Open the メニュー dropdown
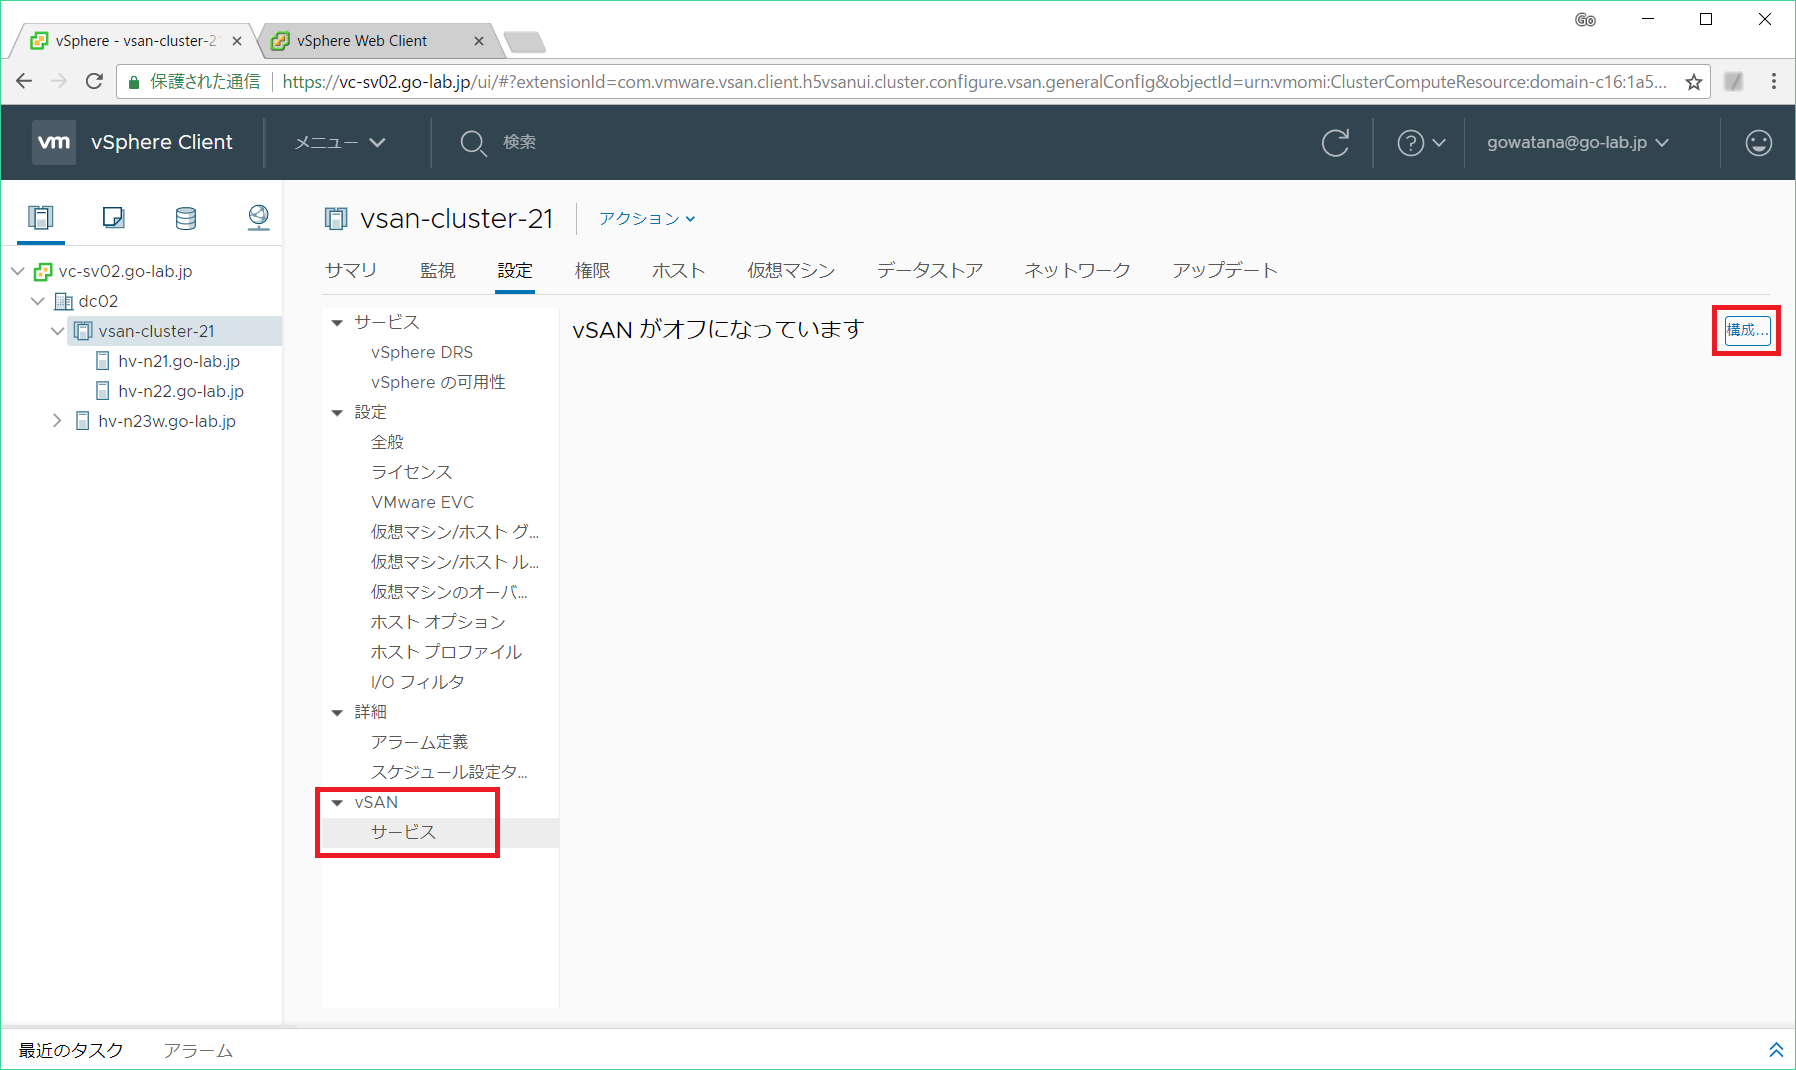The width and height of the screenshot is (1796, 1070). point(340,143)
